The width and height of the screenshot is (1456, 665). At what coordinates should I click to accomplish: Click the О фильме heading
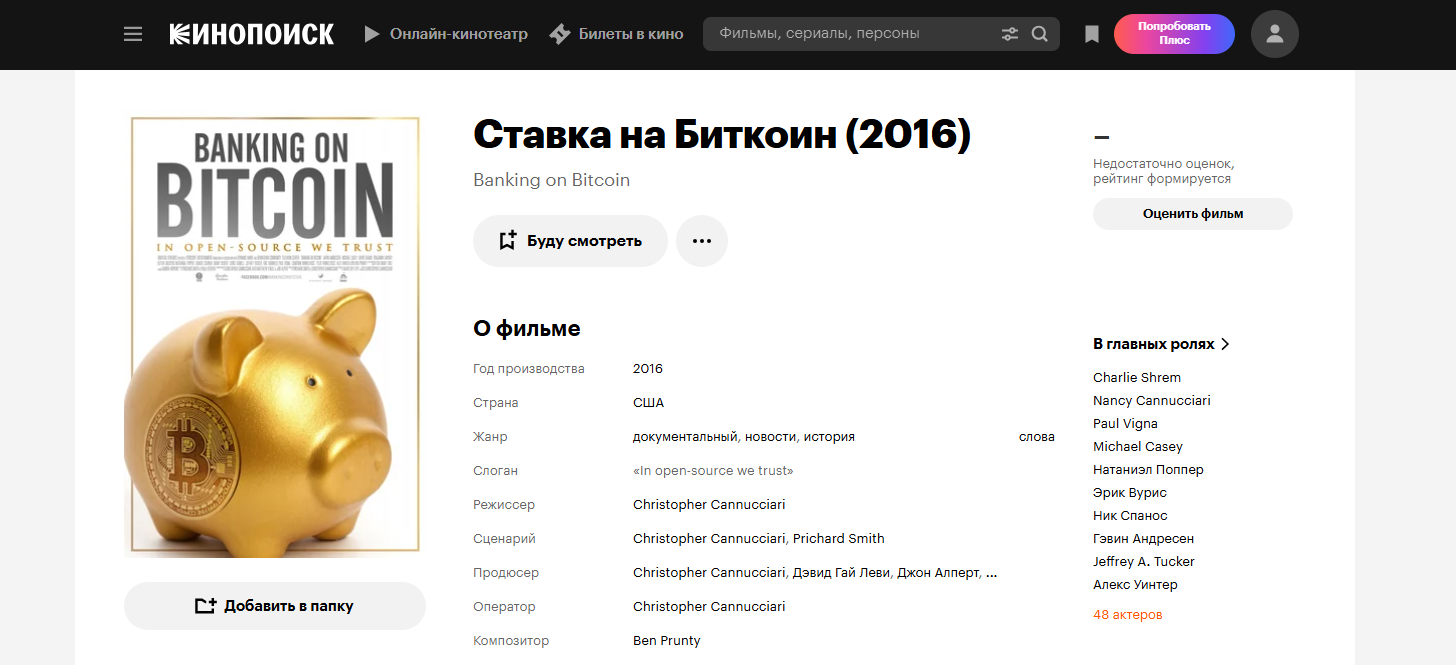(x=527, y=329)
